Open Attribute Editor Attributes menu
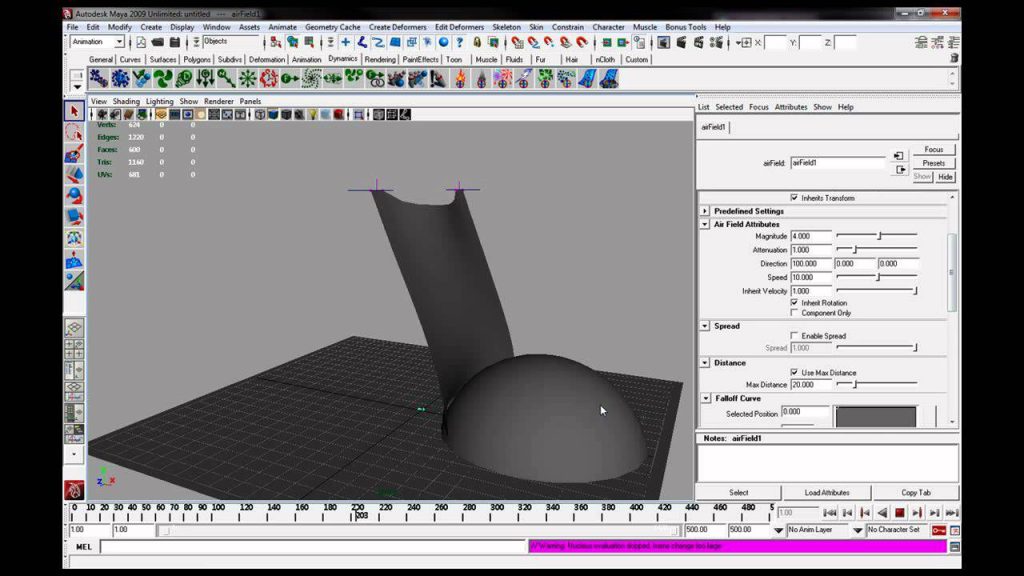Image resolution: width=1024 pixels, height=576 pixels. pyautogui.click(x=791, y=107)
